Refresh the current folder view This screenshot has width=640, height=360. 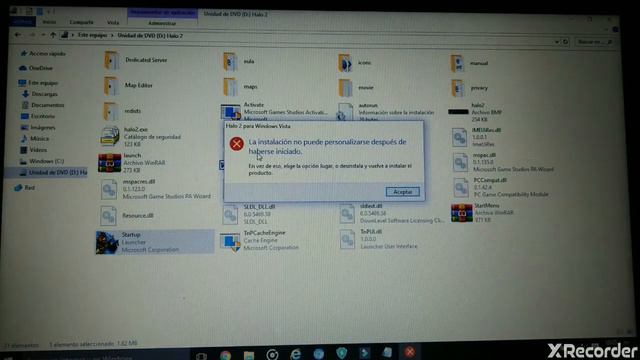pyautogui.click(x=565, y=42)
